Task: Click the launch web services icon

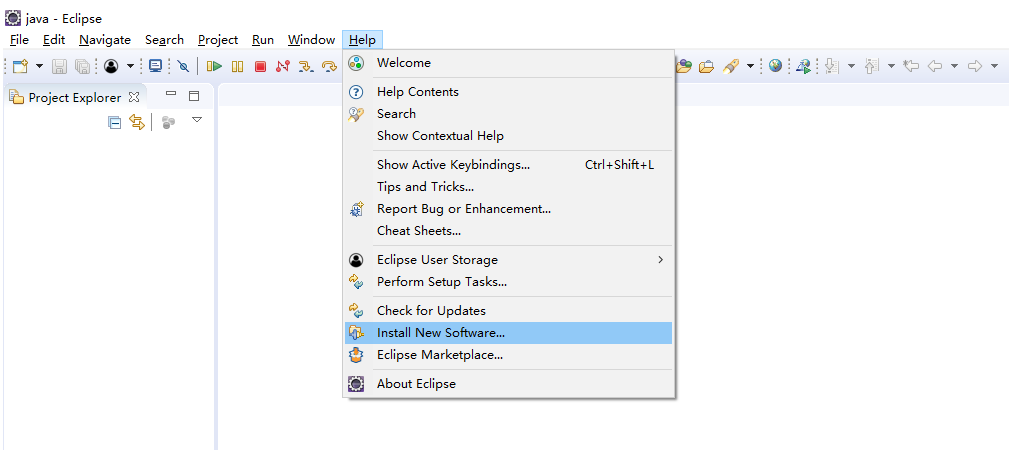Action: (x=803, y=66)
